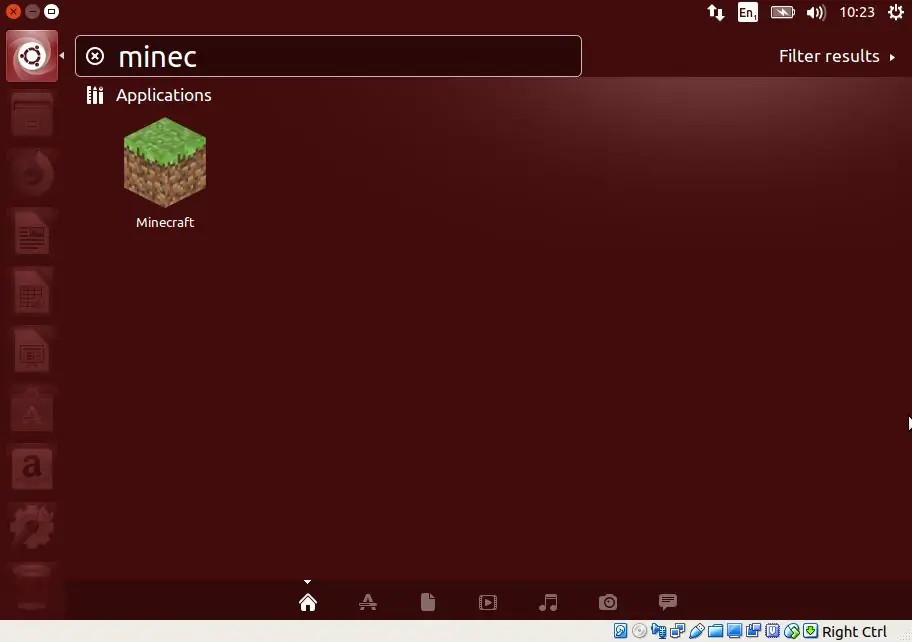912x642 pixels.
Task: Restore the Dash with the maximize button
Action: pos(51,12)
